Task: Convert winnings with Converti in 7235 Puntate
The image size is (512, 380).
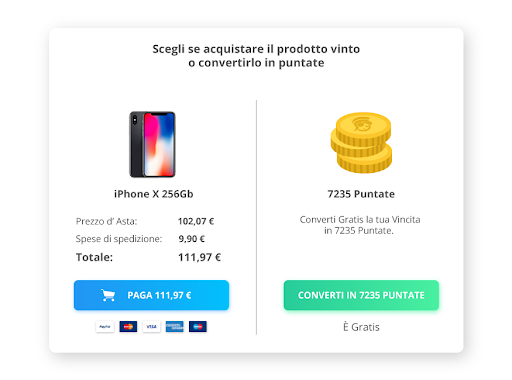Action: tap(361, 295)
